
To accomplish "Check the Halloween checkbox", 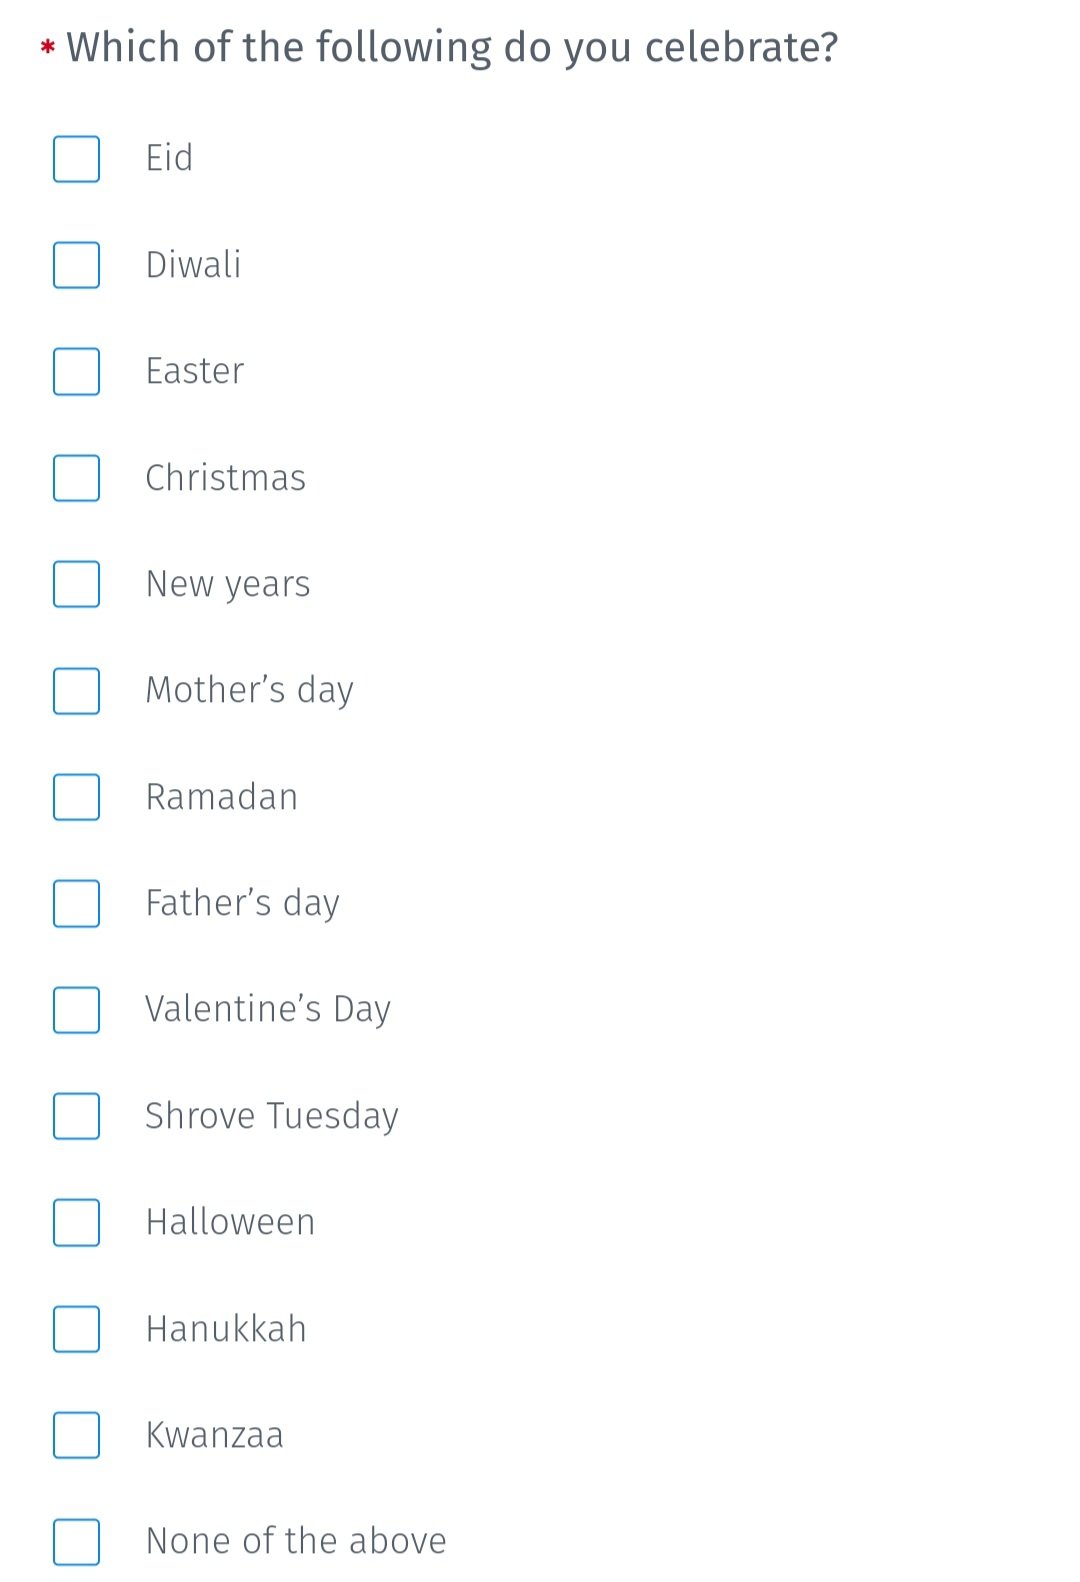I will pyautogui.click(x=76, y=1222).
